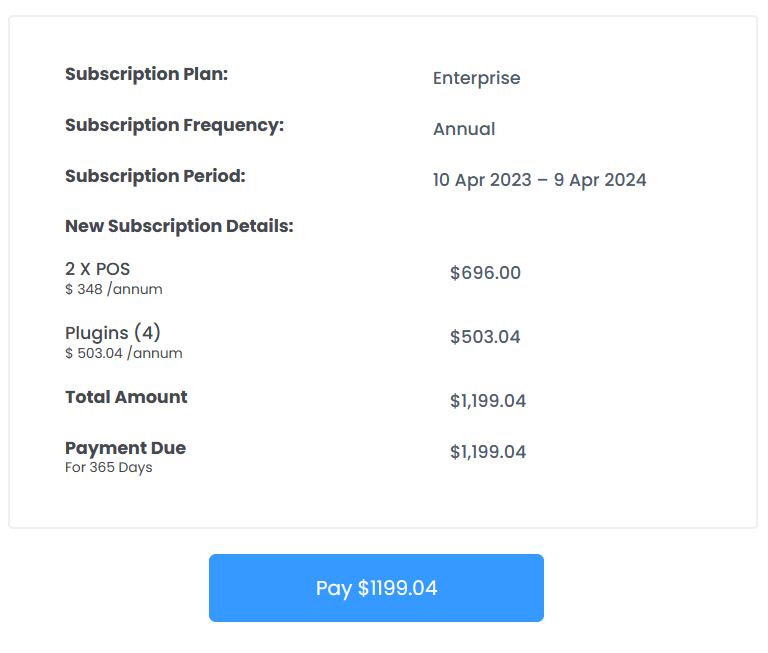Click the $696.00 POS amount
768x653 pixels.
tap(485, 273)
